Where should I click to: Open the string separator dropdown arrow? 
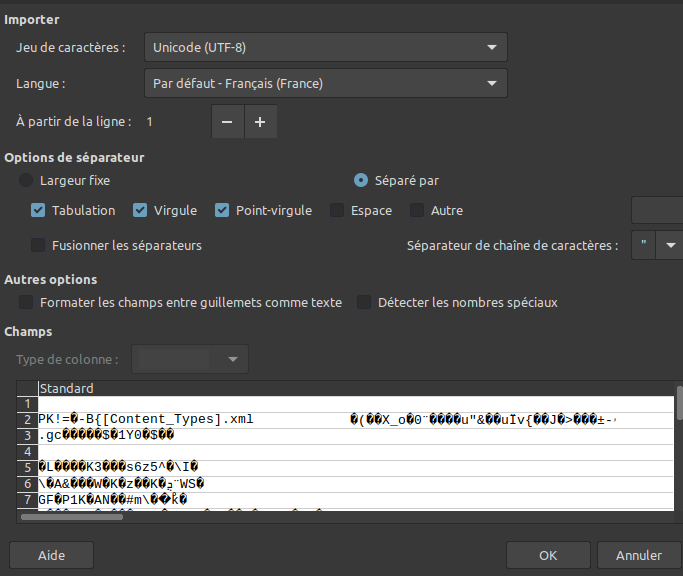click(670, 245)
